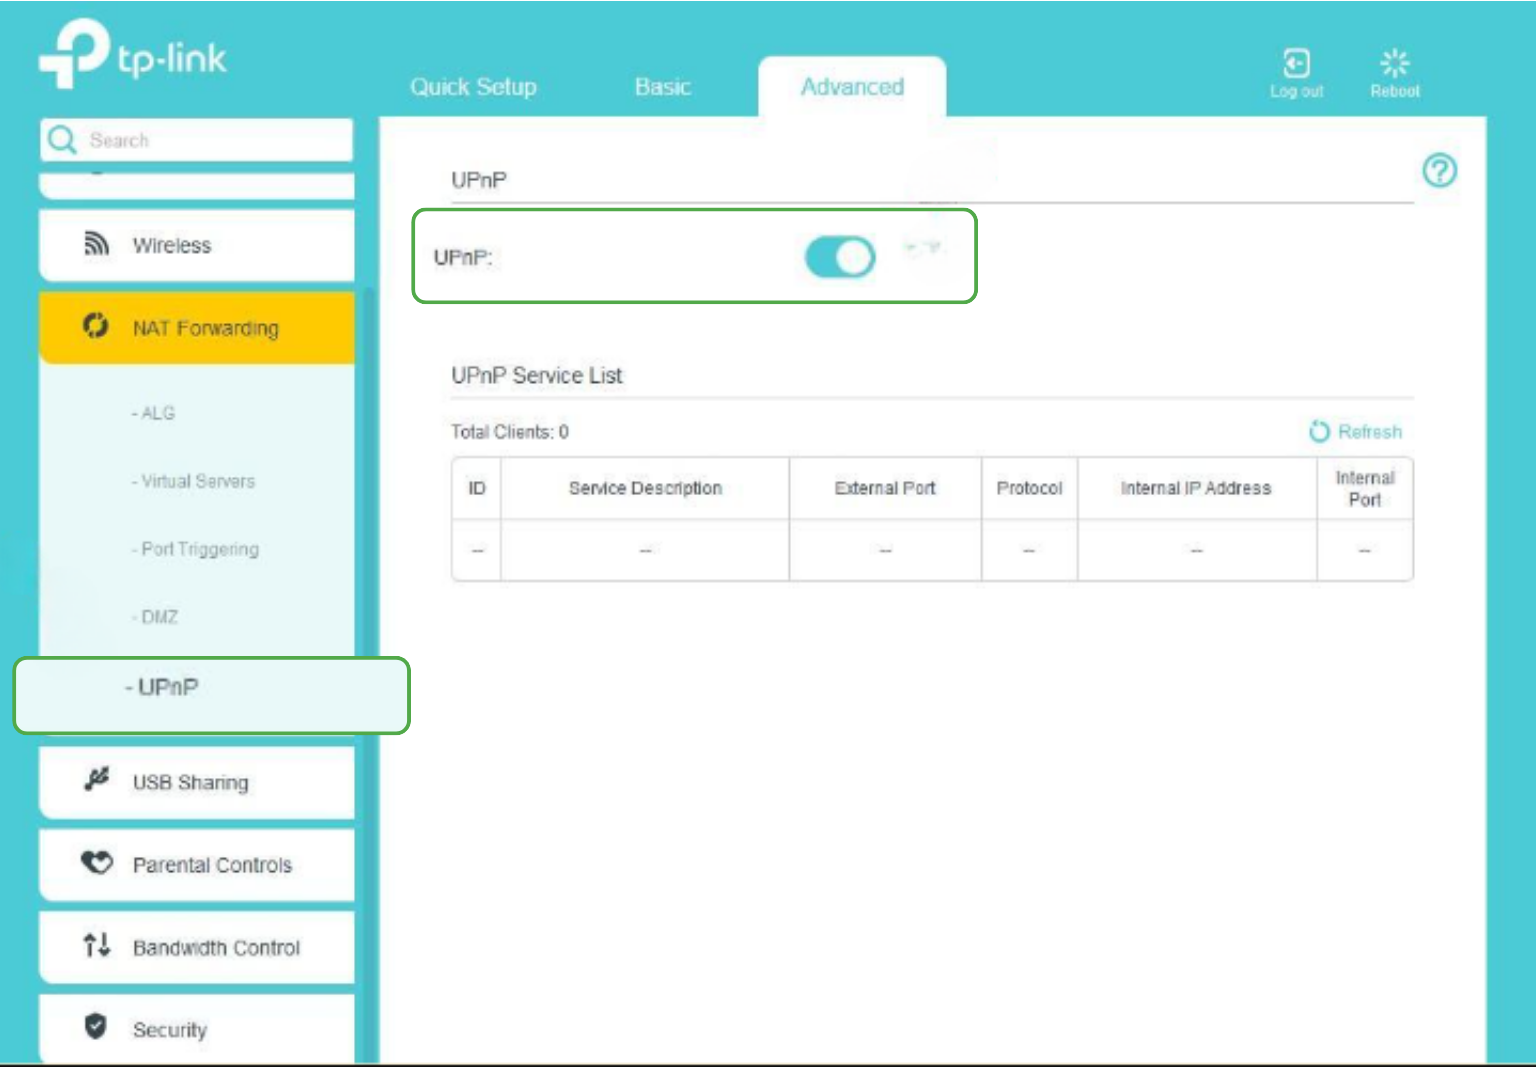Click the External Port column header
Viewport: 1536px width, 1068px height.
[x=885, y=488]
